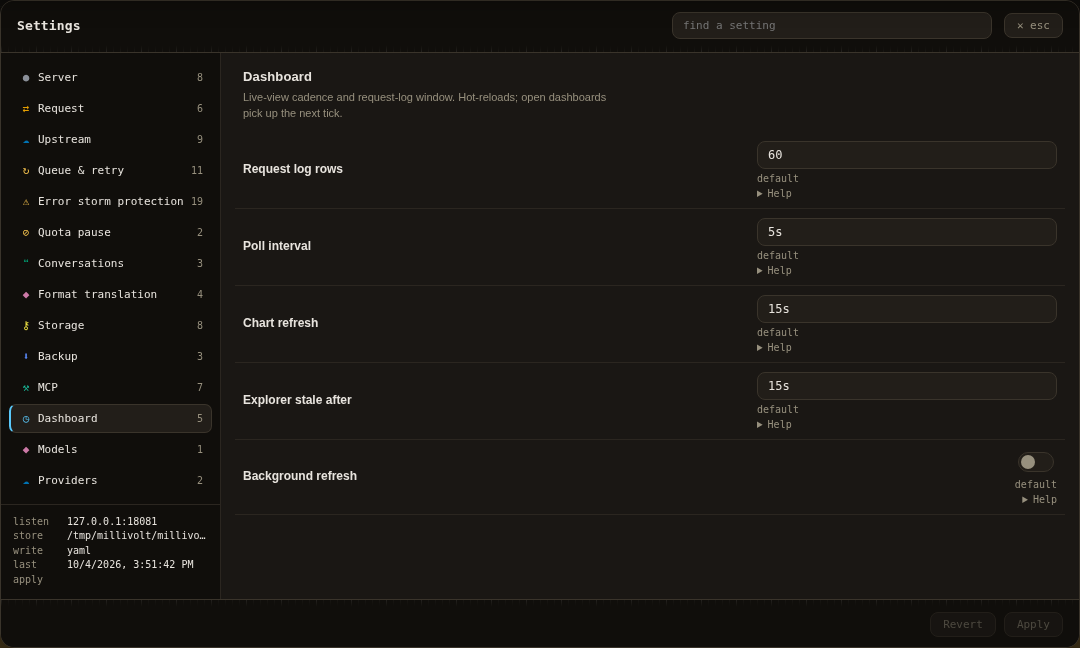
Task: Click the write format value yaml
Action: [79, 551]
